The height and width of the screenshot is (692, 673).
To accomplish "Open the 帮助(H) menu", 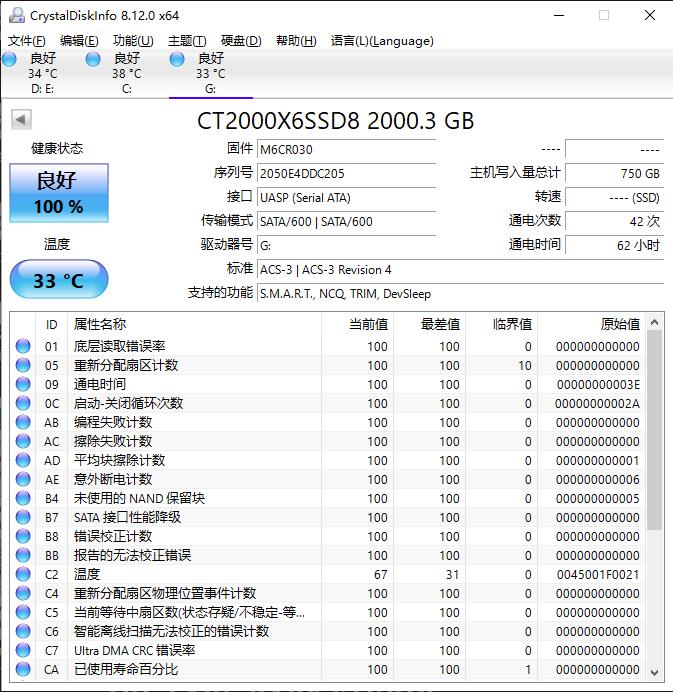I will pyautogui.click(x=296, y=41).
